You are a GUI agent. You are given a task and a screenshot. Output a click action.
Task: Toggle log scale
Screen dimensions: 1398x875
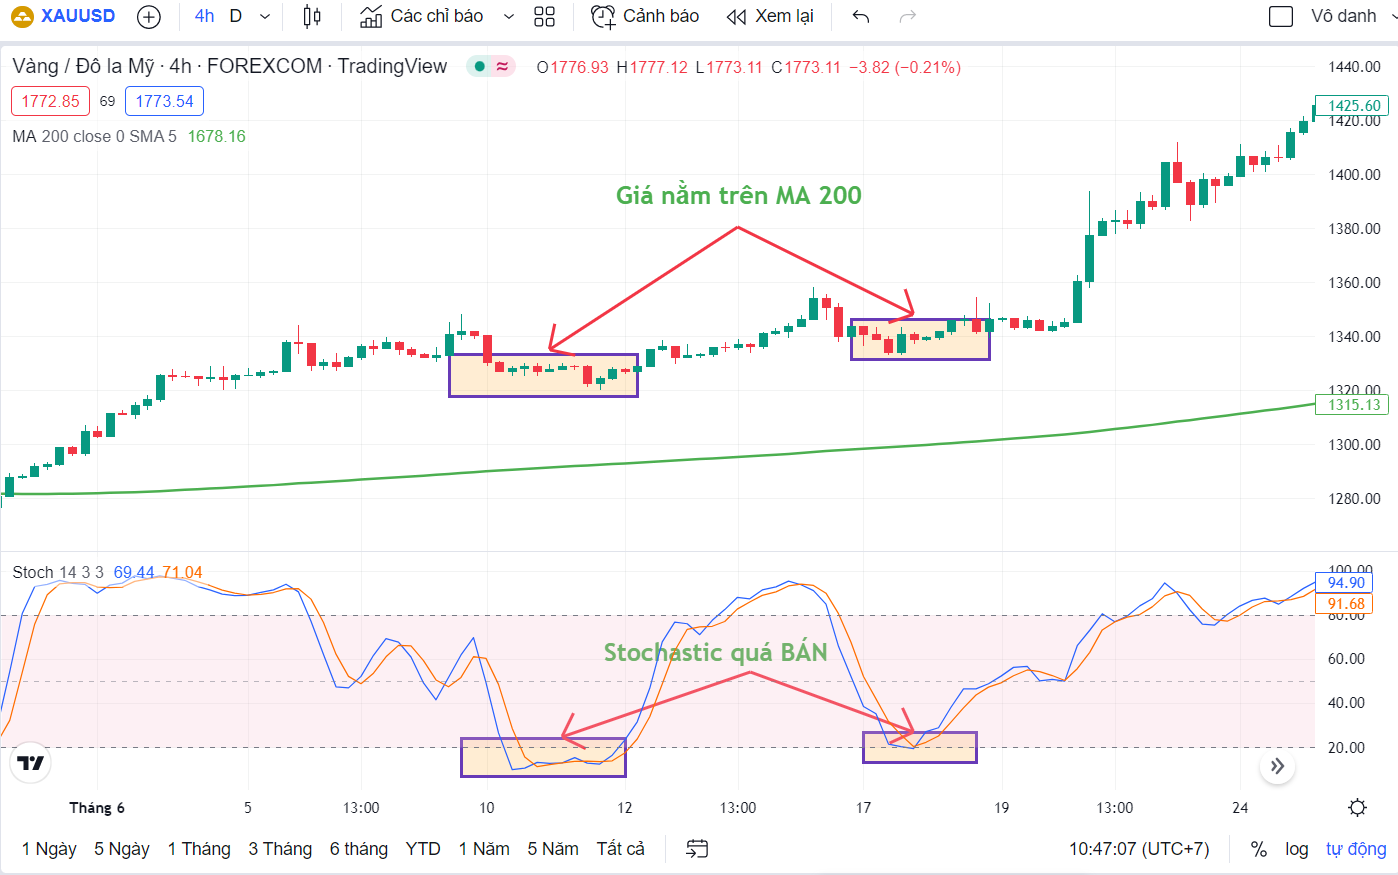[1297, 849]
